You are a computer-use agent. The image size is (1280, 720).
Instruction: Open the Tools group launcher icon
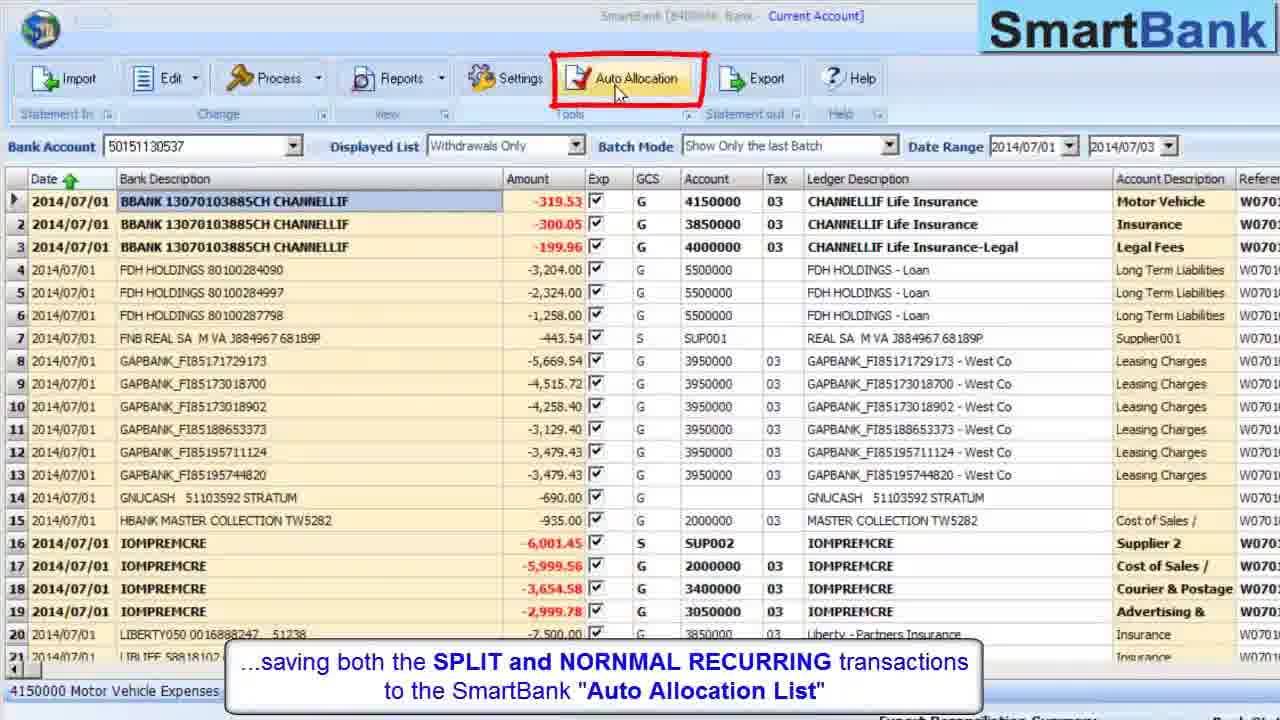click(687, 115)
